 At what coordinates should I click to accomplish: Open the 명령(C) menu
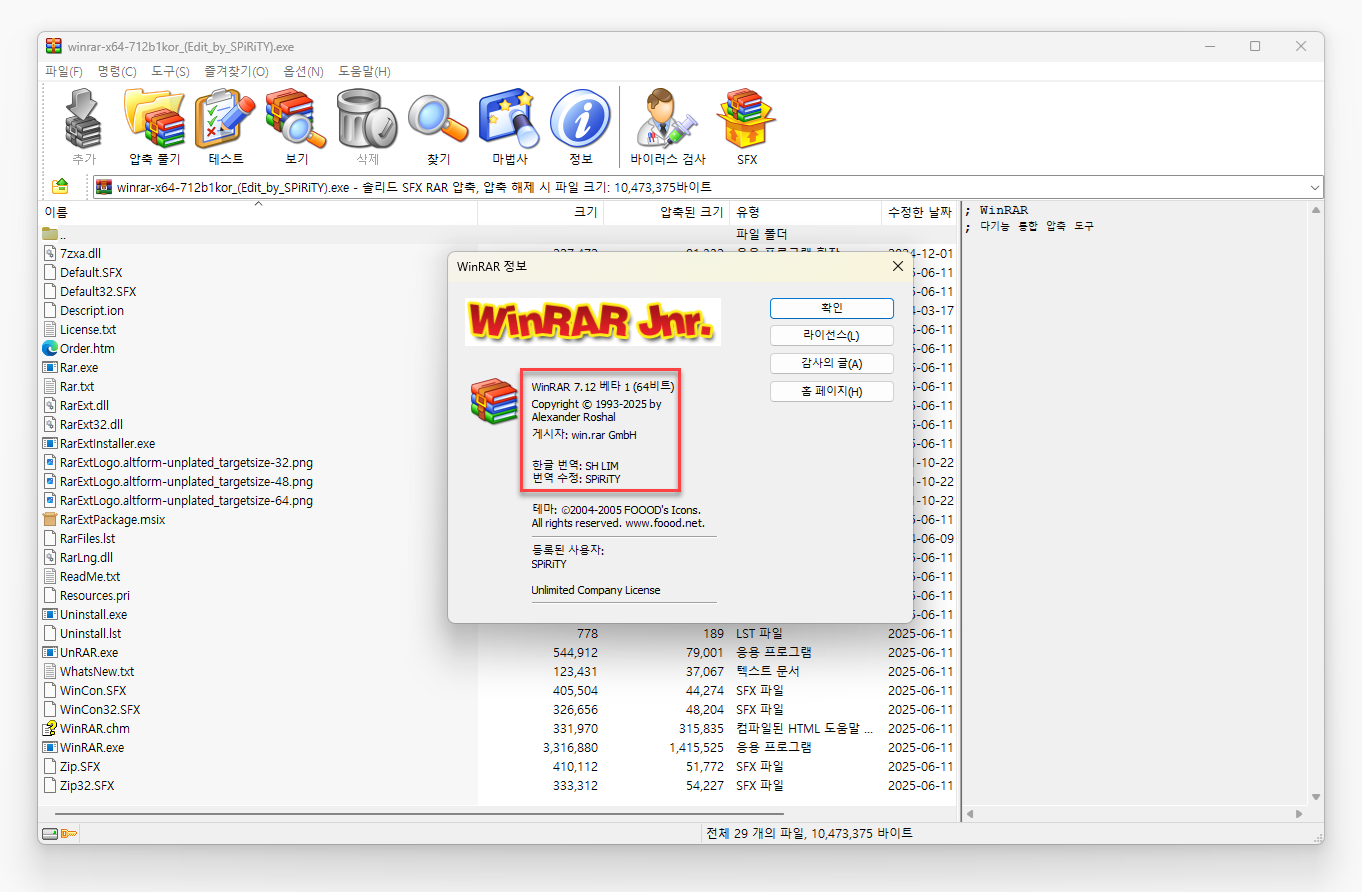[117, 71]
